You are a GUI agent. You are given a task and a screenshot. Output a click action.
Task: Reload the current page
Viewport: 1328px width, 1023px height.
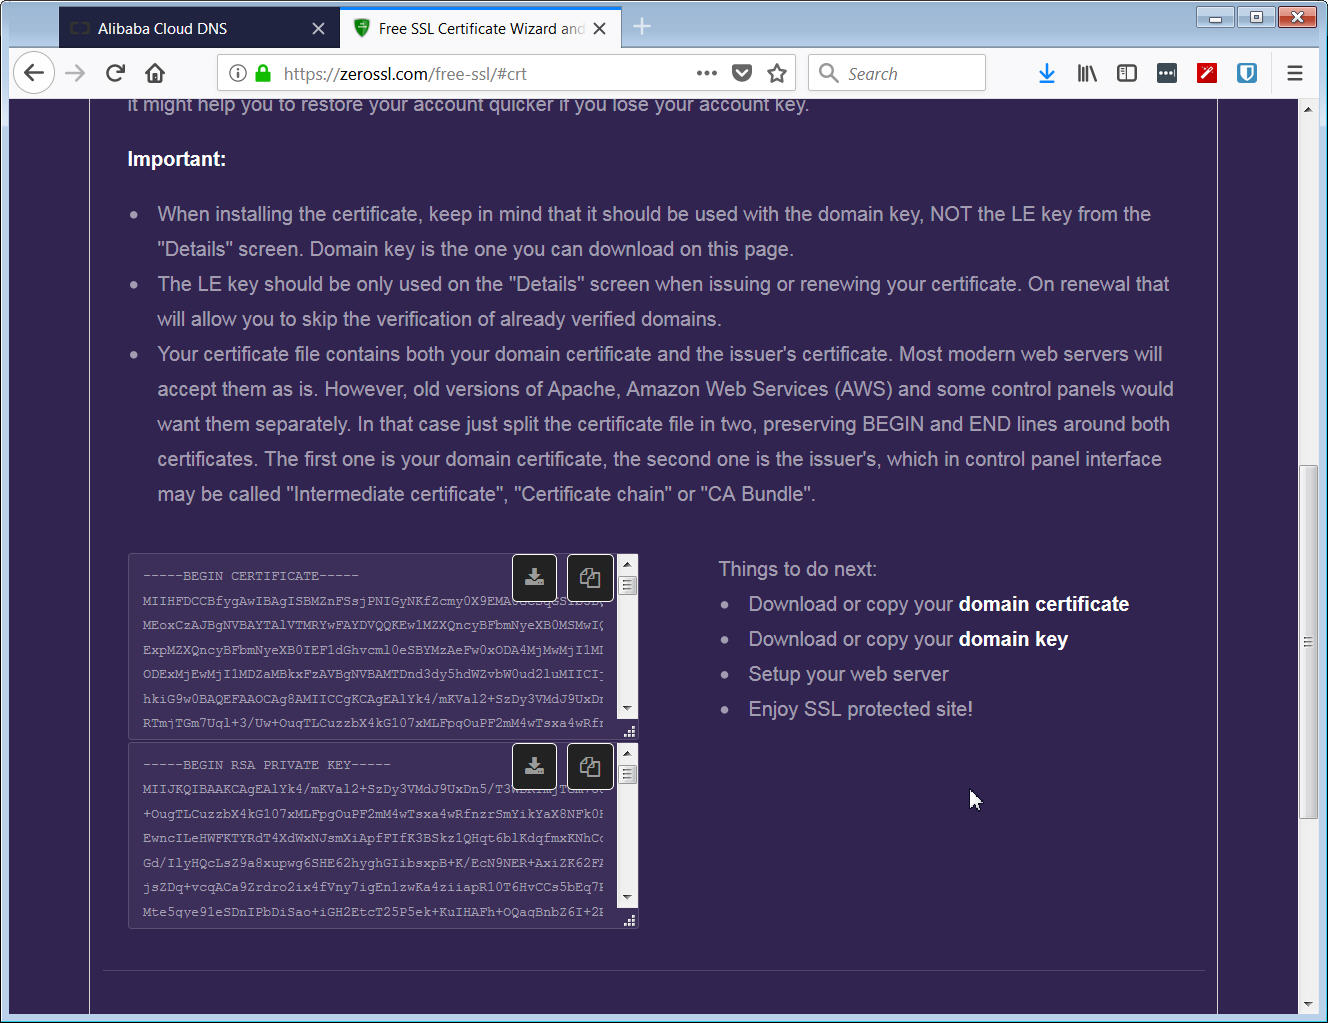(x=115, y=73)
